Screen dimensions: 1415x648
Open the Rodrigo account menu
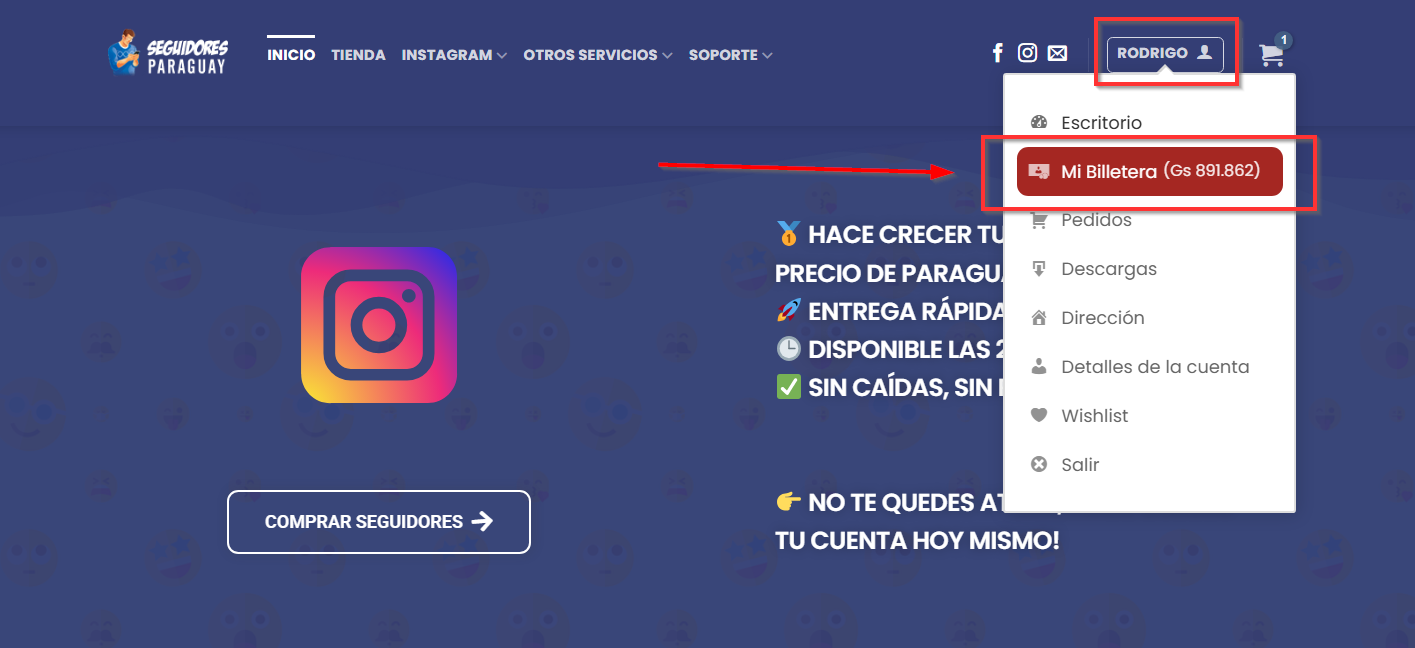[1165, 54]
